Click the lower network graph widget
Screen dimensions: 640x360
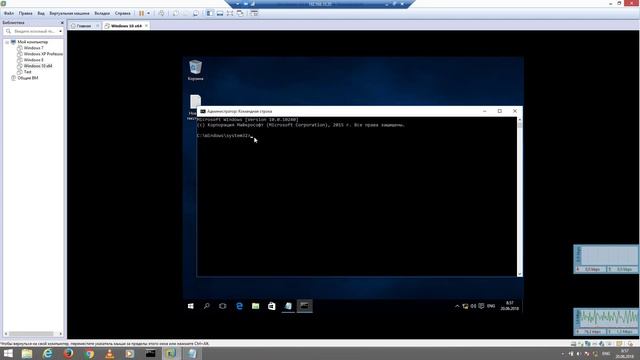click(x=606, y=322)
